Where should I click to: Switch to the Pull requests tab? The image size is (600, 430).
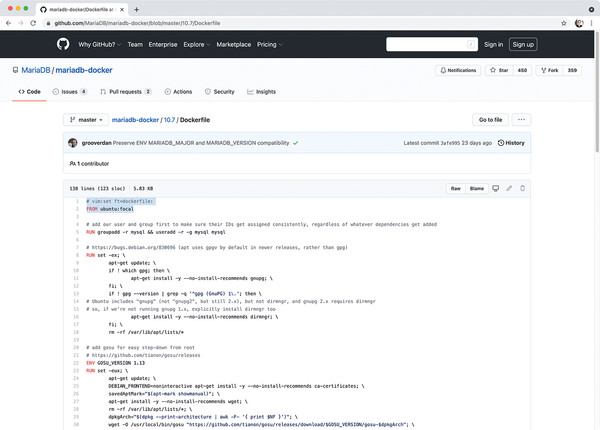pyautogui.click(x=126, y=92)
